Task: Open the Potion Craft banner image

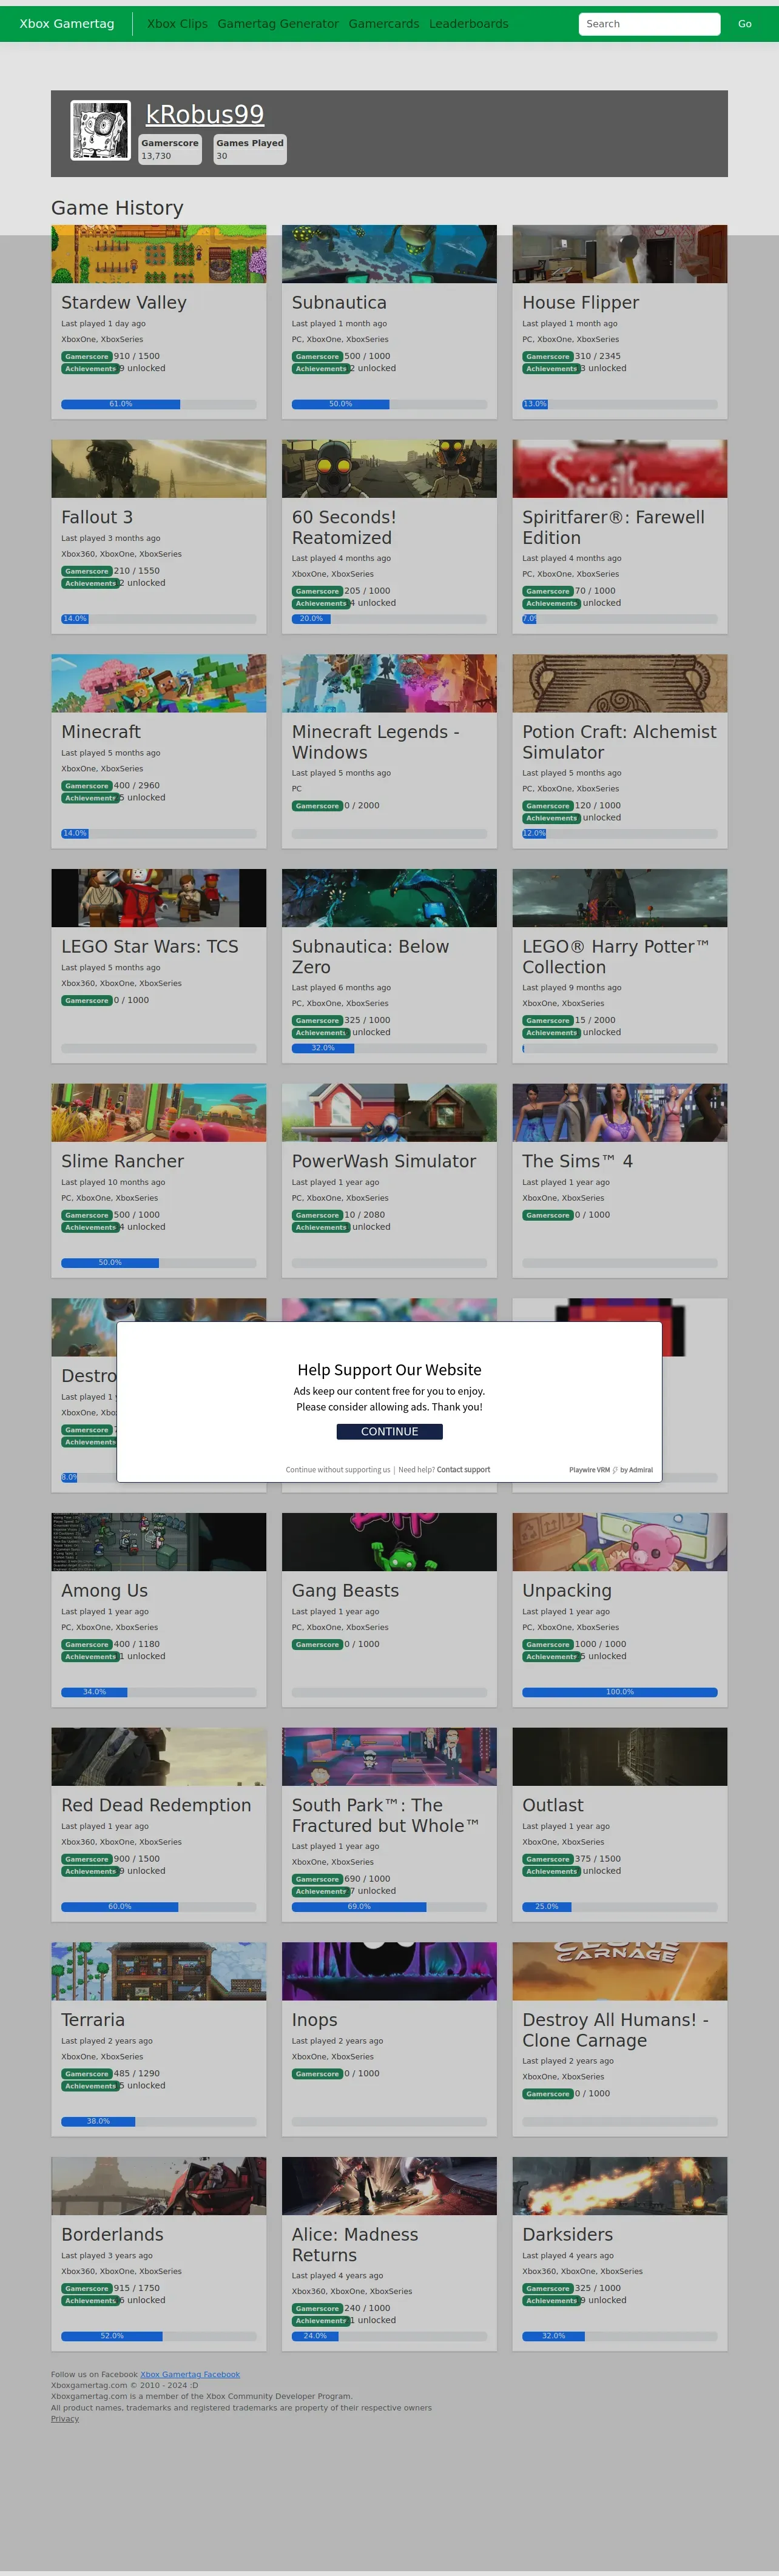Action: 620,684
